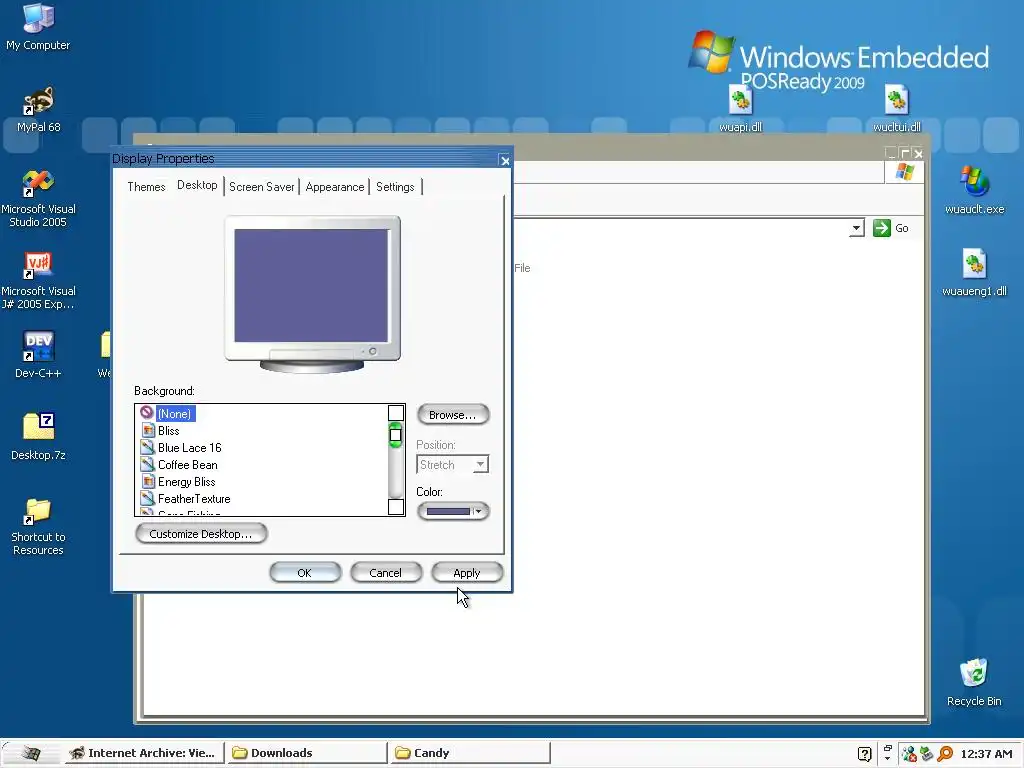
Task: Click the Start button on taskbar
Action: click(30, 753)
